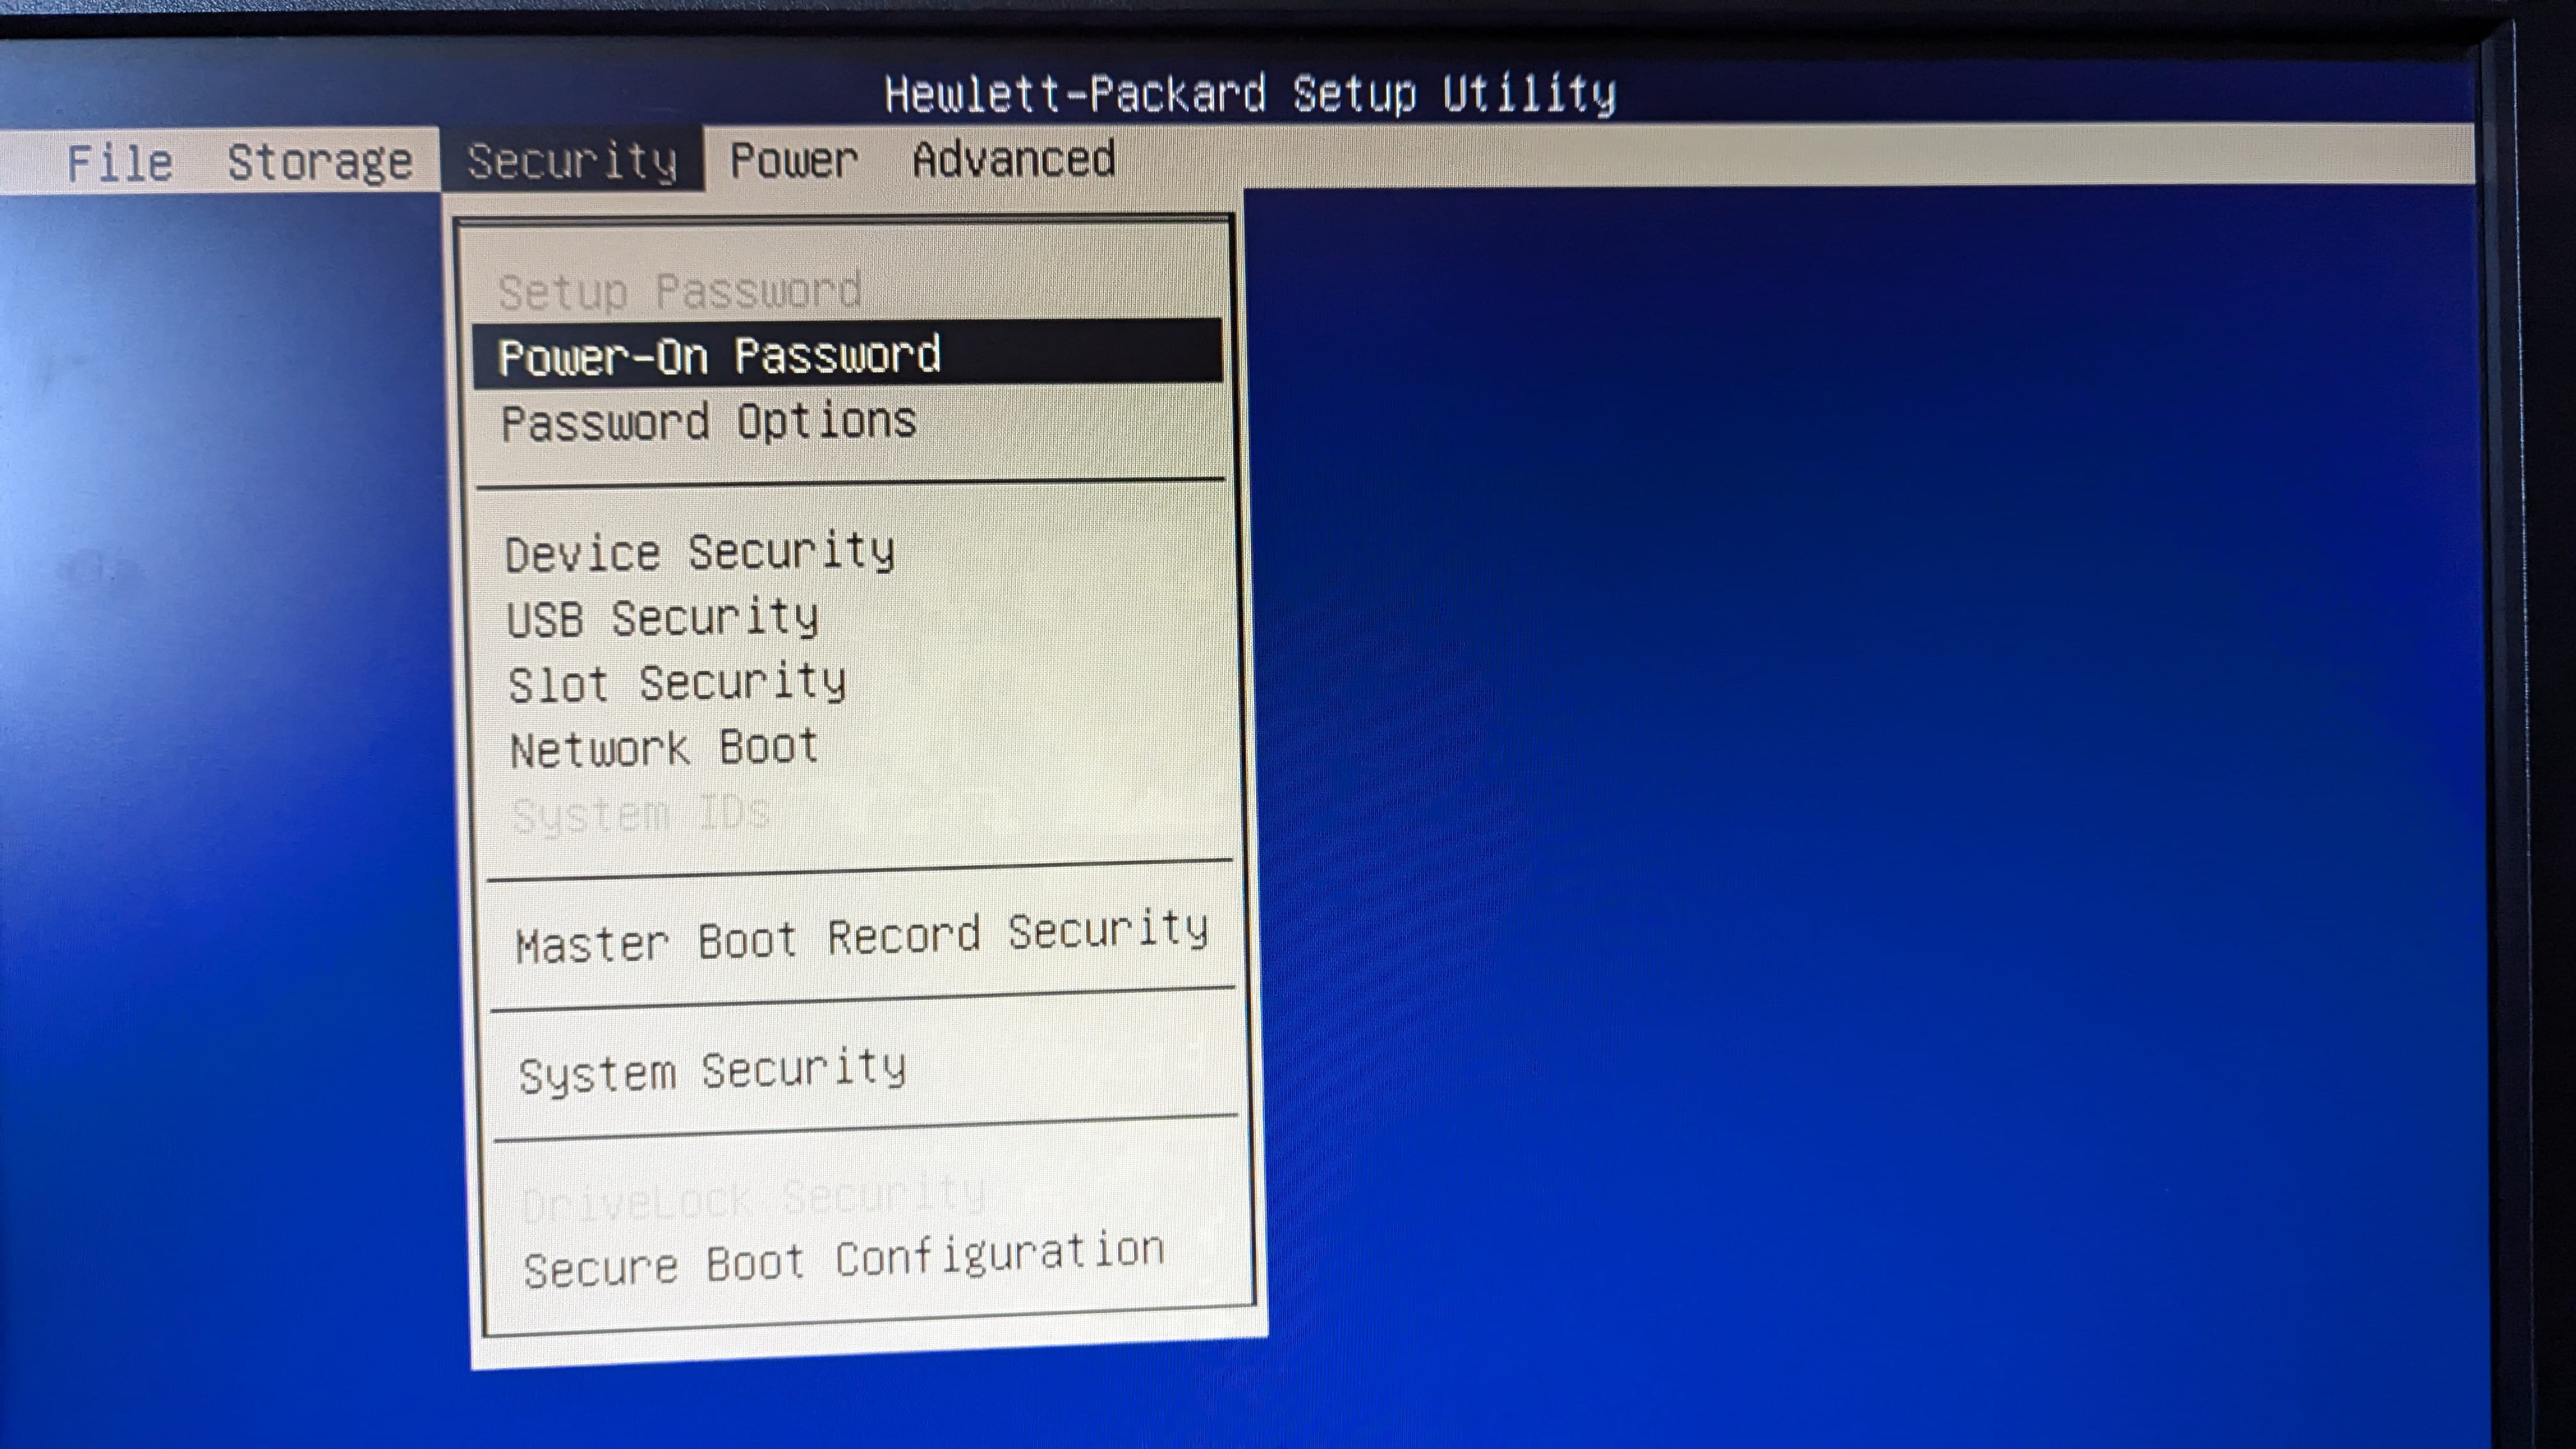Click the Hewlett-Packard Setup Utility title
2576x1449 pixels.
pyautogui.click(x=1250, y=94)
